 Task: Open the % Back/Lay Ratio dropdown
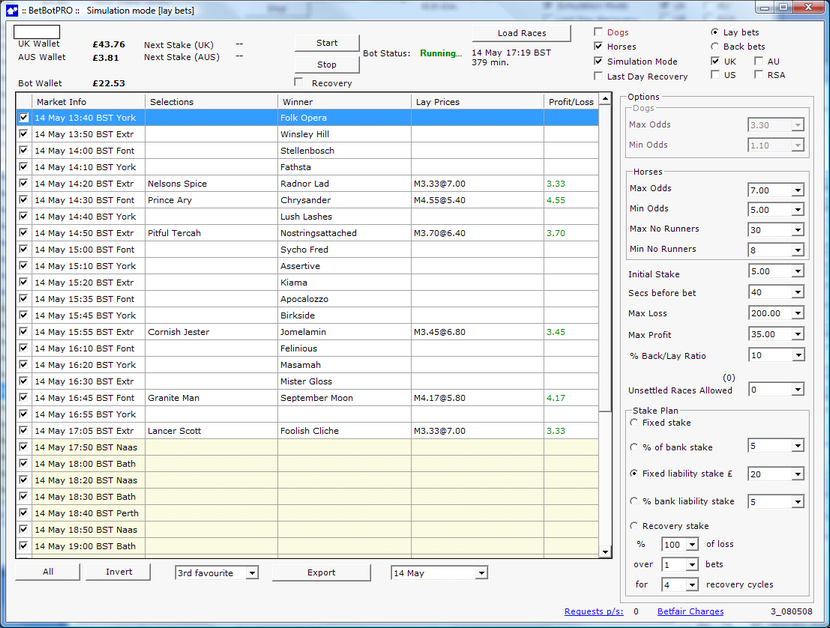tap(798, 355)
